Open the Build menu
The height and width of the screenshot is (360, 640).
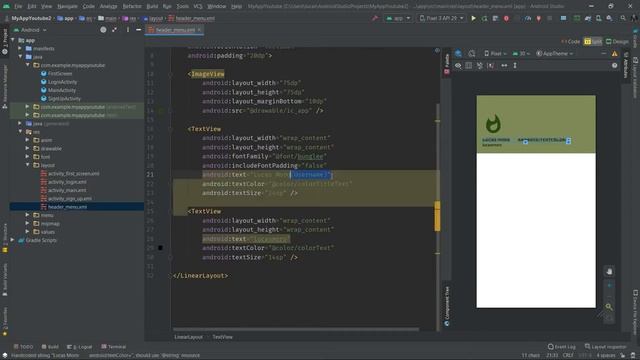coord(152,6)
